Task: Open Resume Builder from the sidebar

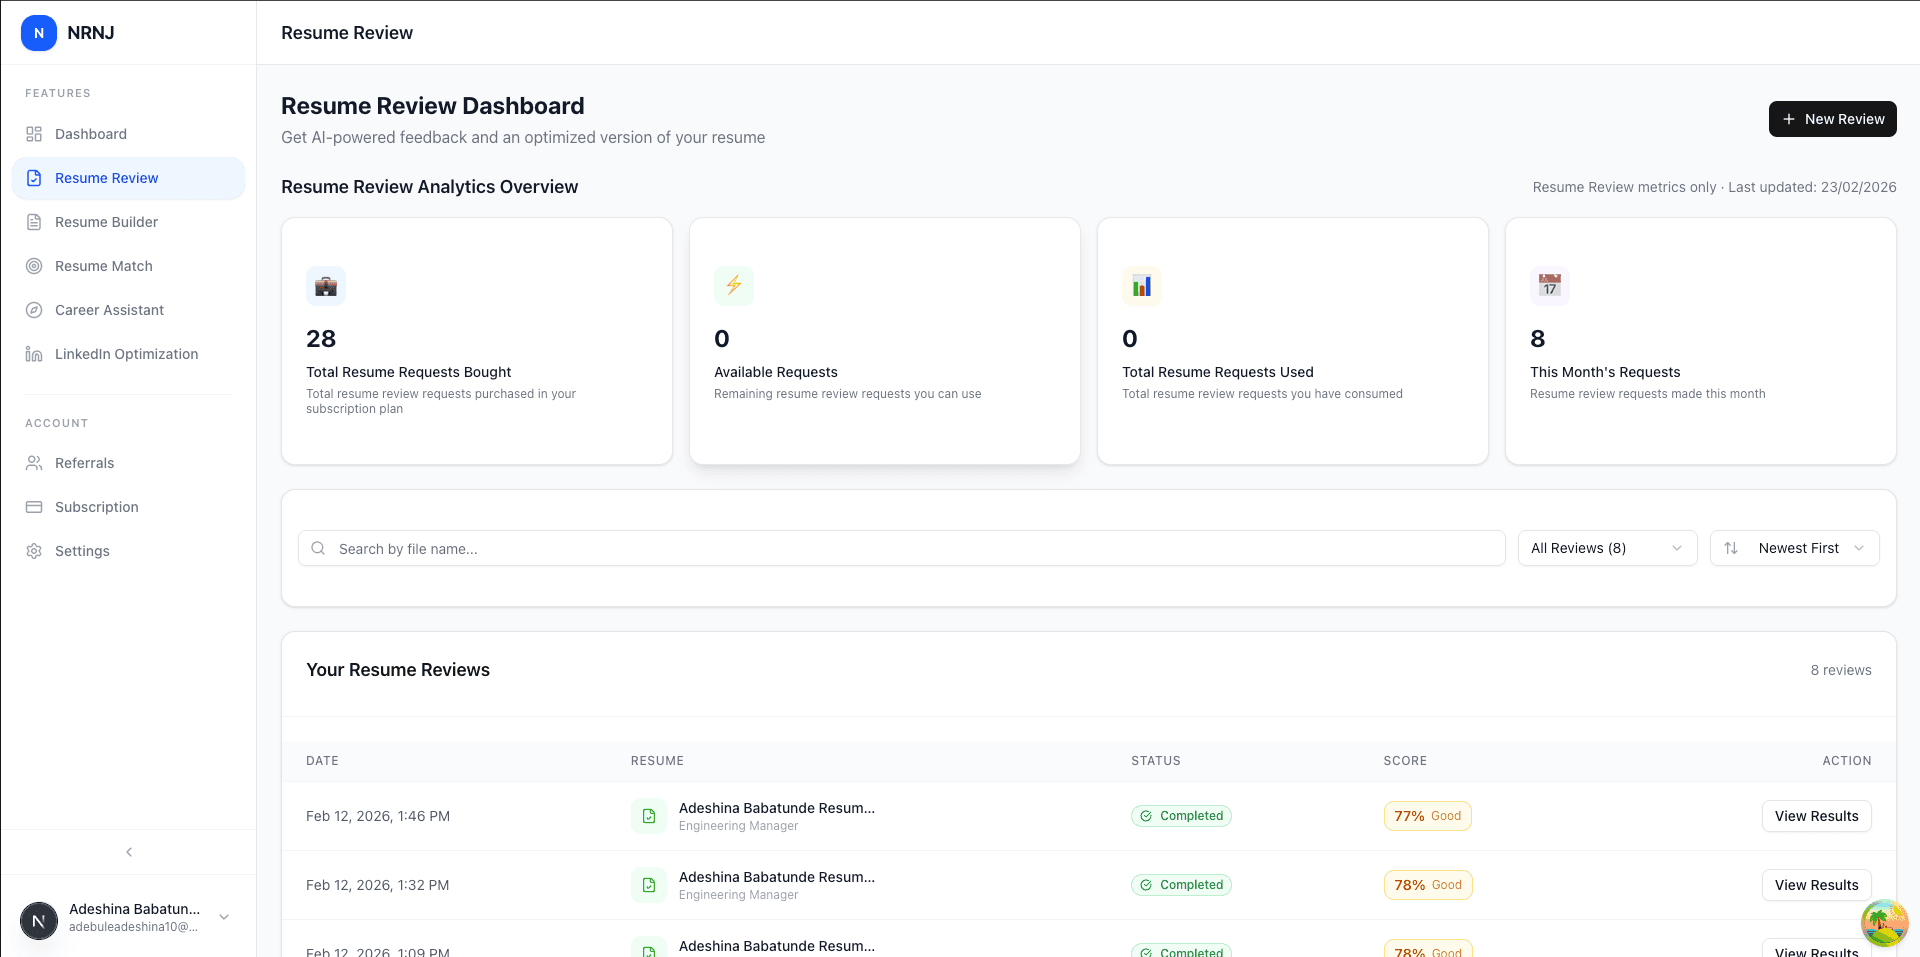Action: (x=106, y=222)
